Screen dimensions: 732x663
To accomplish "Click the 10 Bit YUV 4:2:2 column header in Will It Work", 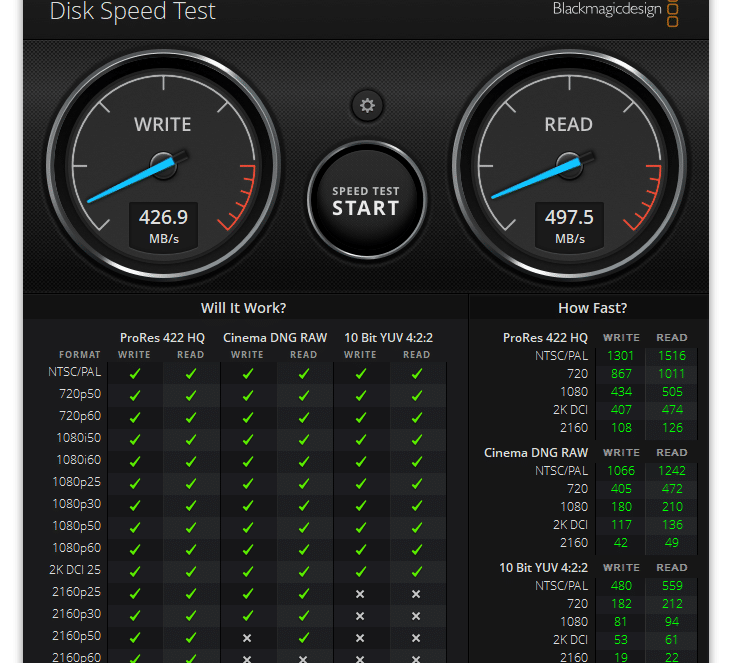I will (388, 338).
